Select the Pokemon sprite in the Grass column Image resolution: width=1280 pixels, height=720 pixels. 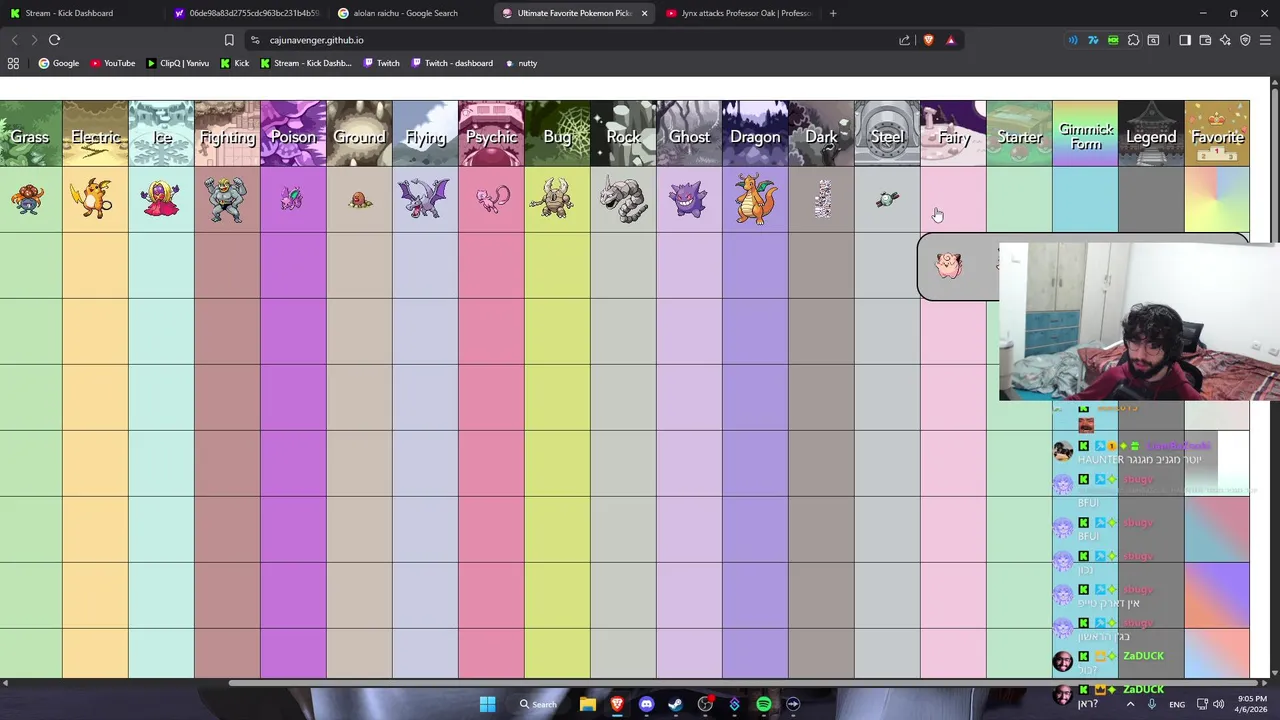tap(28, 199)
